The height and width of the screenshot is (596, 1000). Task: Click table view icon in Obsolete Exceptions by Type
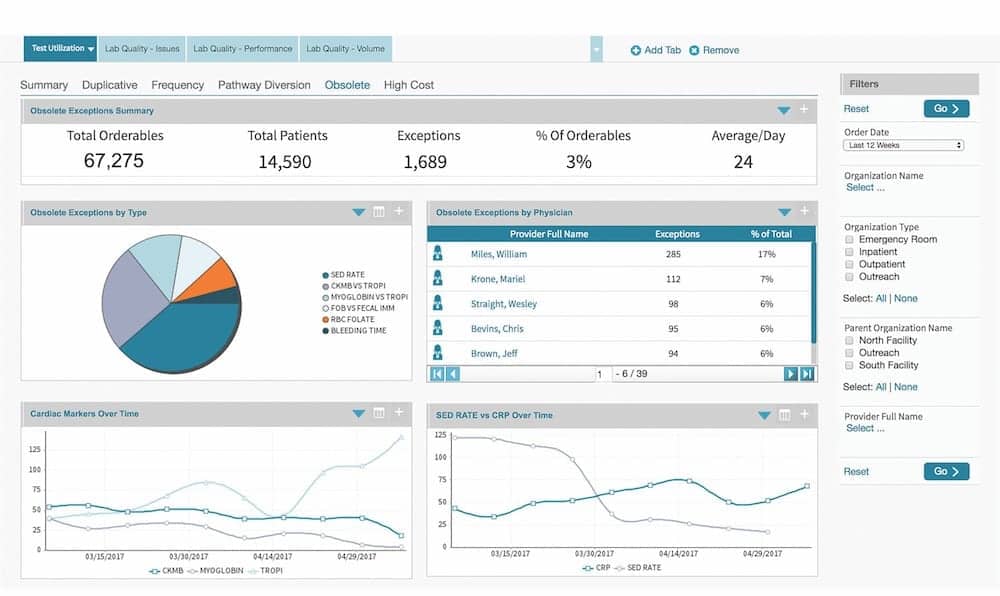379,212
